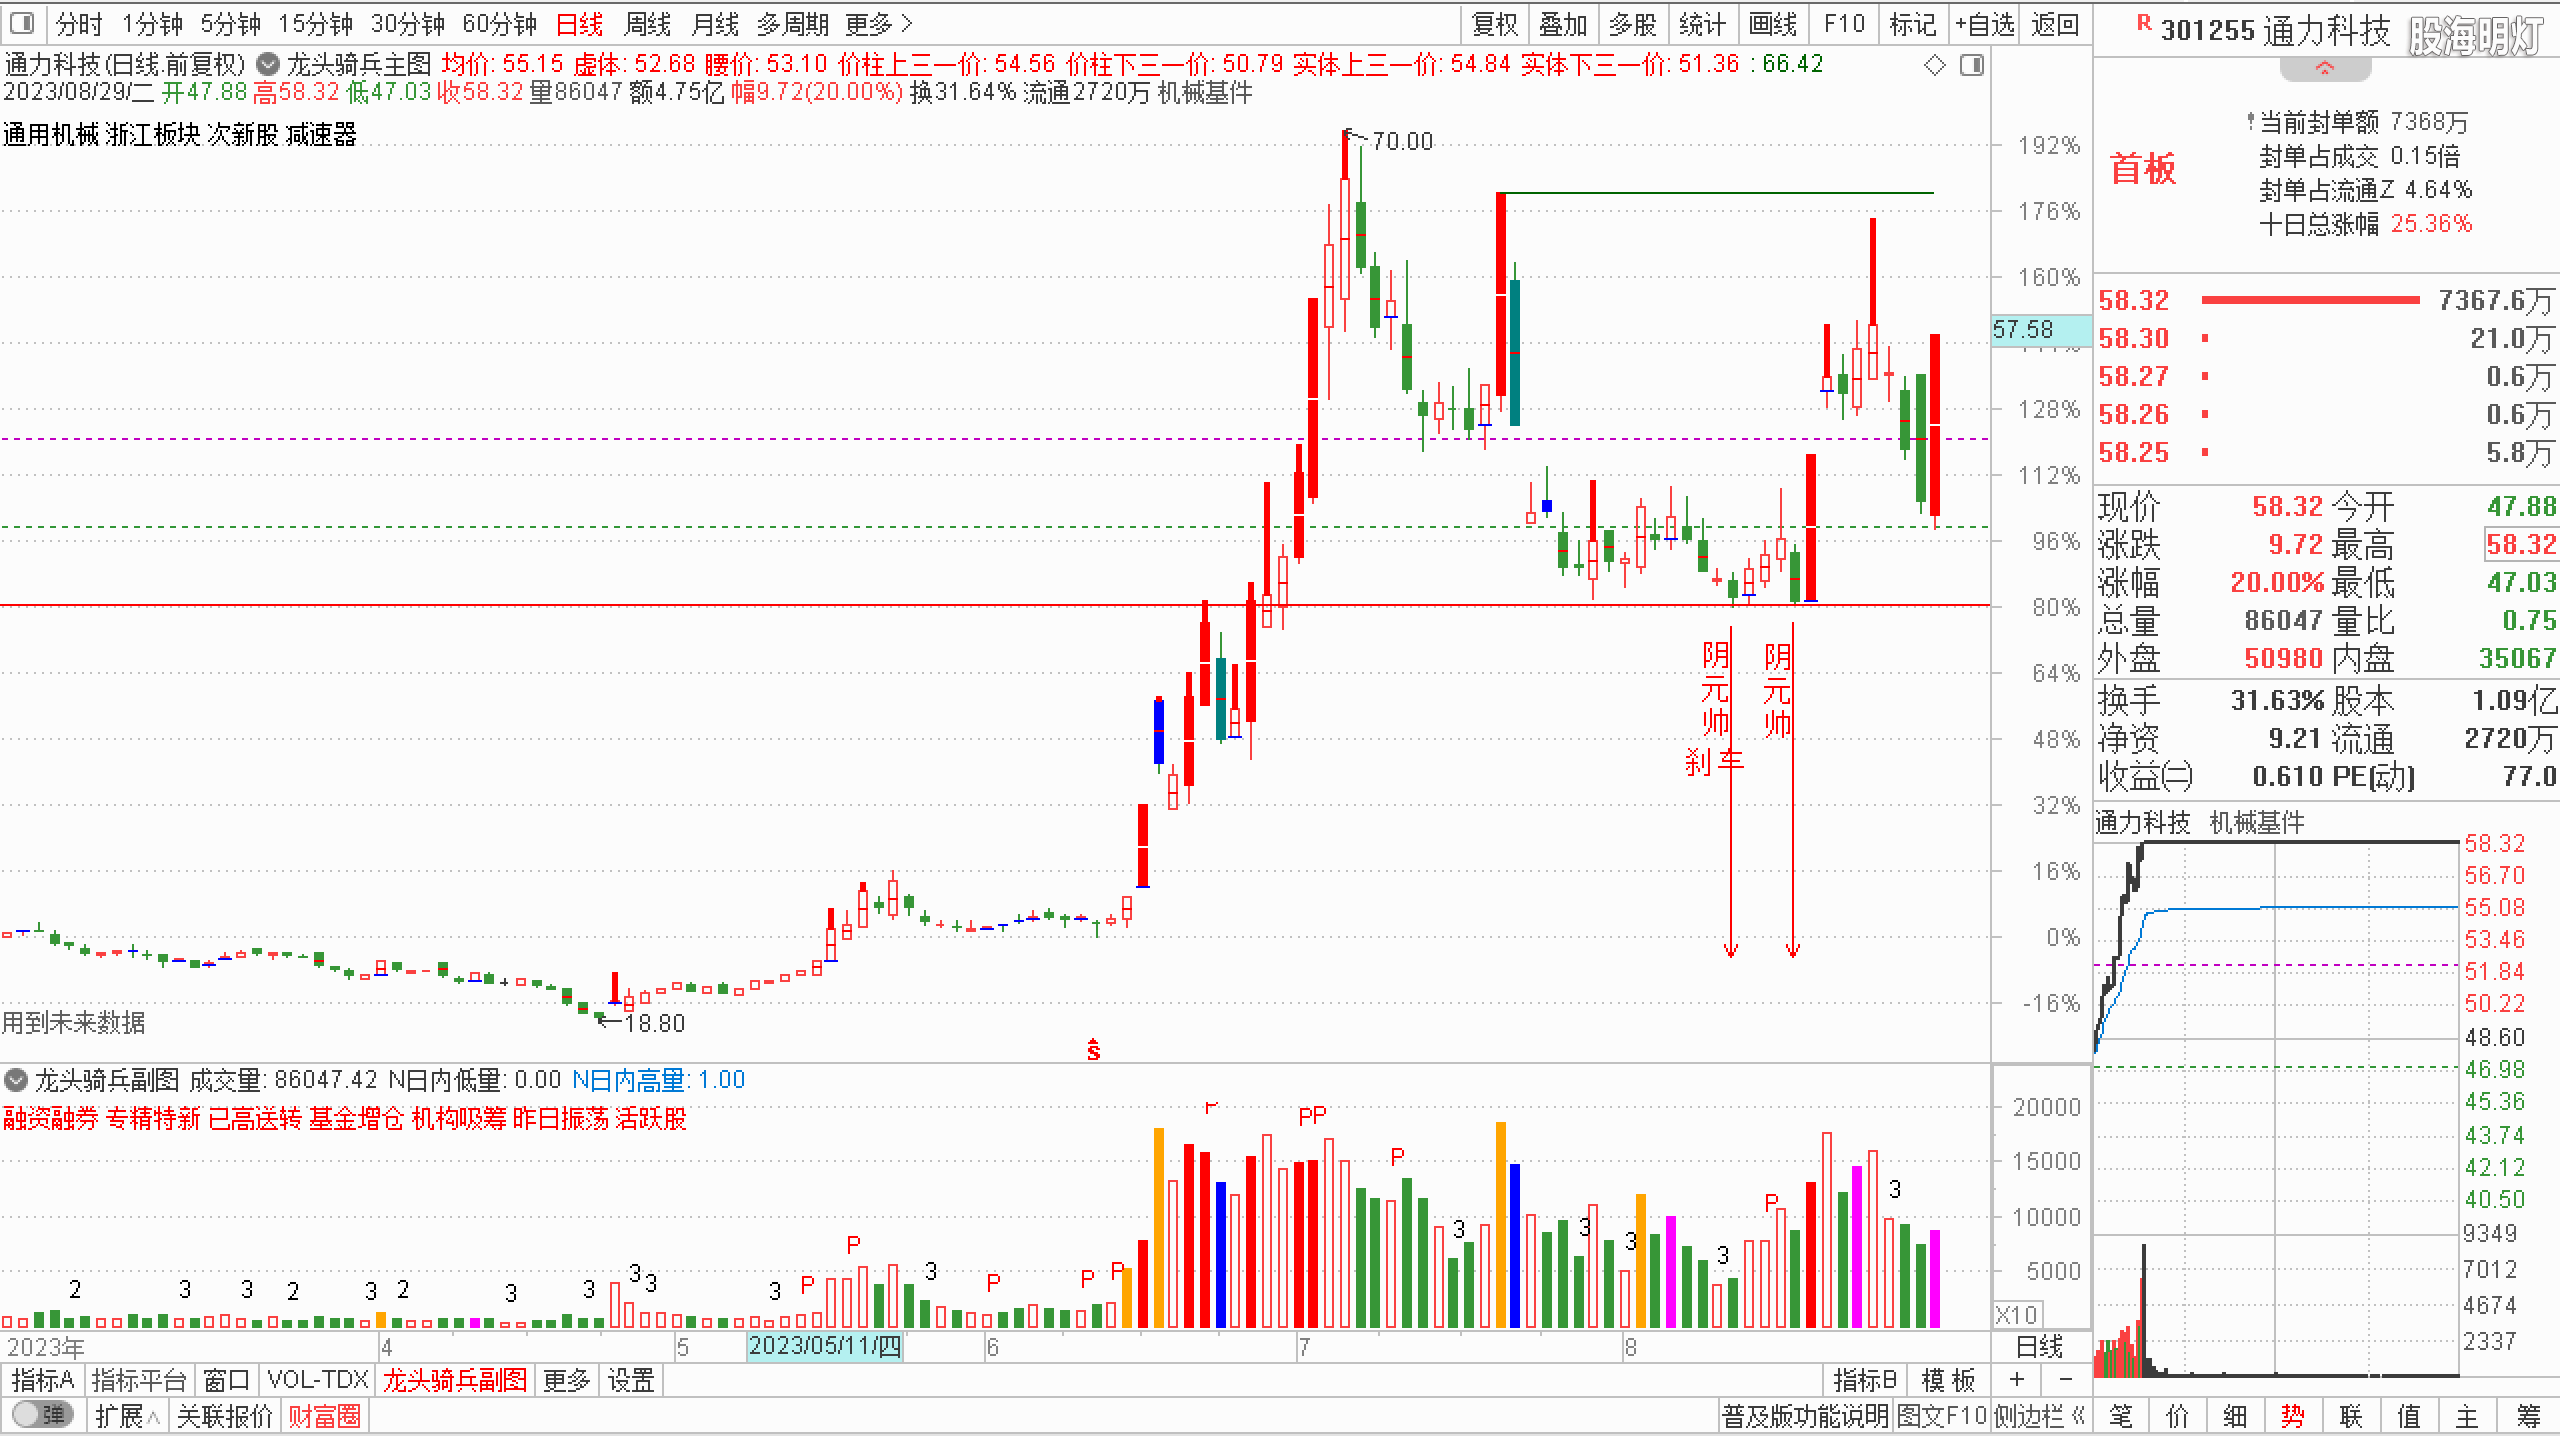This screenshot has height=1438, width=2560.
Task: Click the +自选 add to watchlist button
Action: click(1984, 23)
